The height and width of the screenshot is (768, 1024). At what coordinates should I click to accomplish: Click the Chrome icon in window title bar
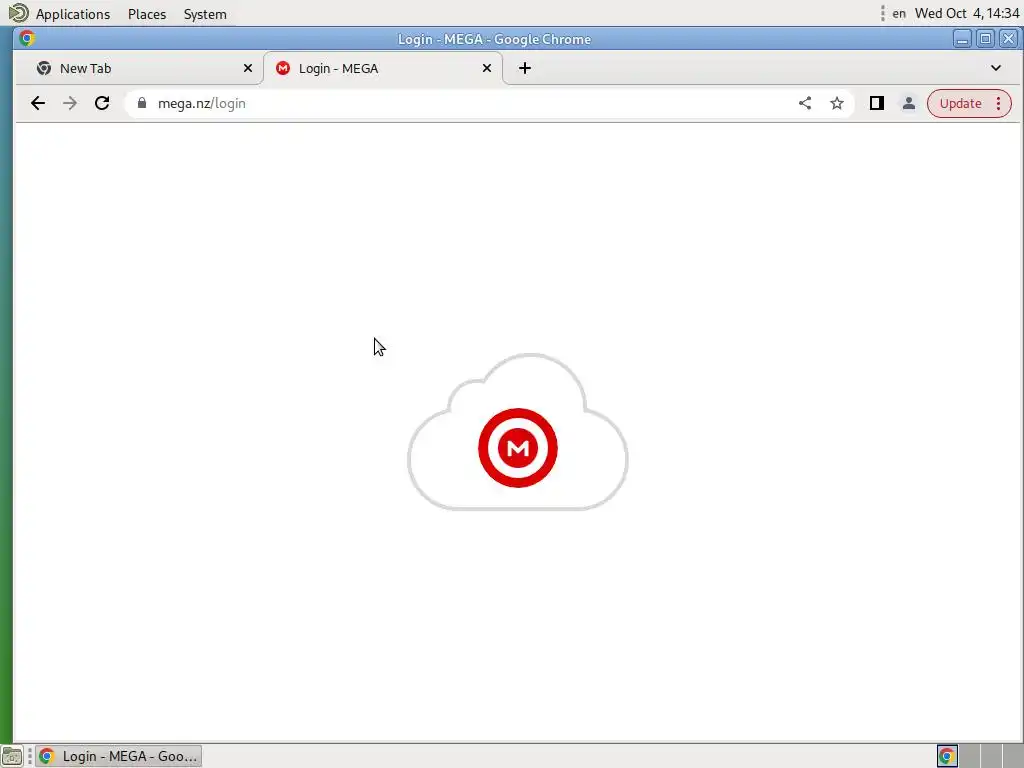click(27, 39)
